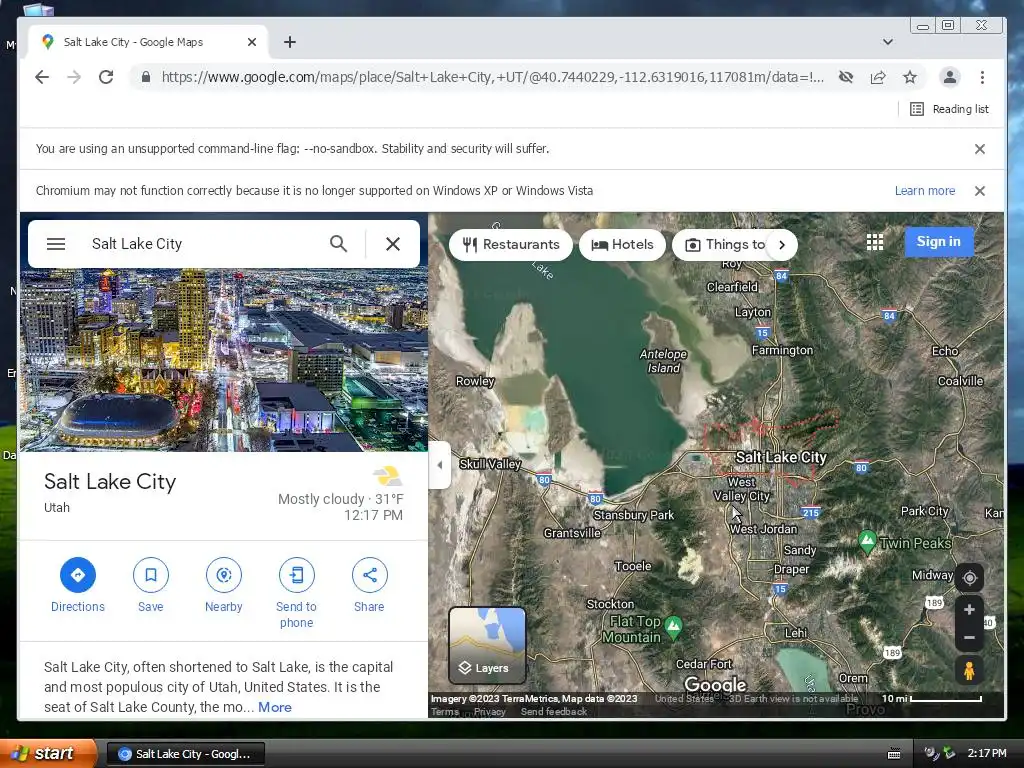
Task: Click the Salt Lake City search field
Action: (x=202, y=244)
